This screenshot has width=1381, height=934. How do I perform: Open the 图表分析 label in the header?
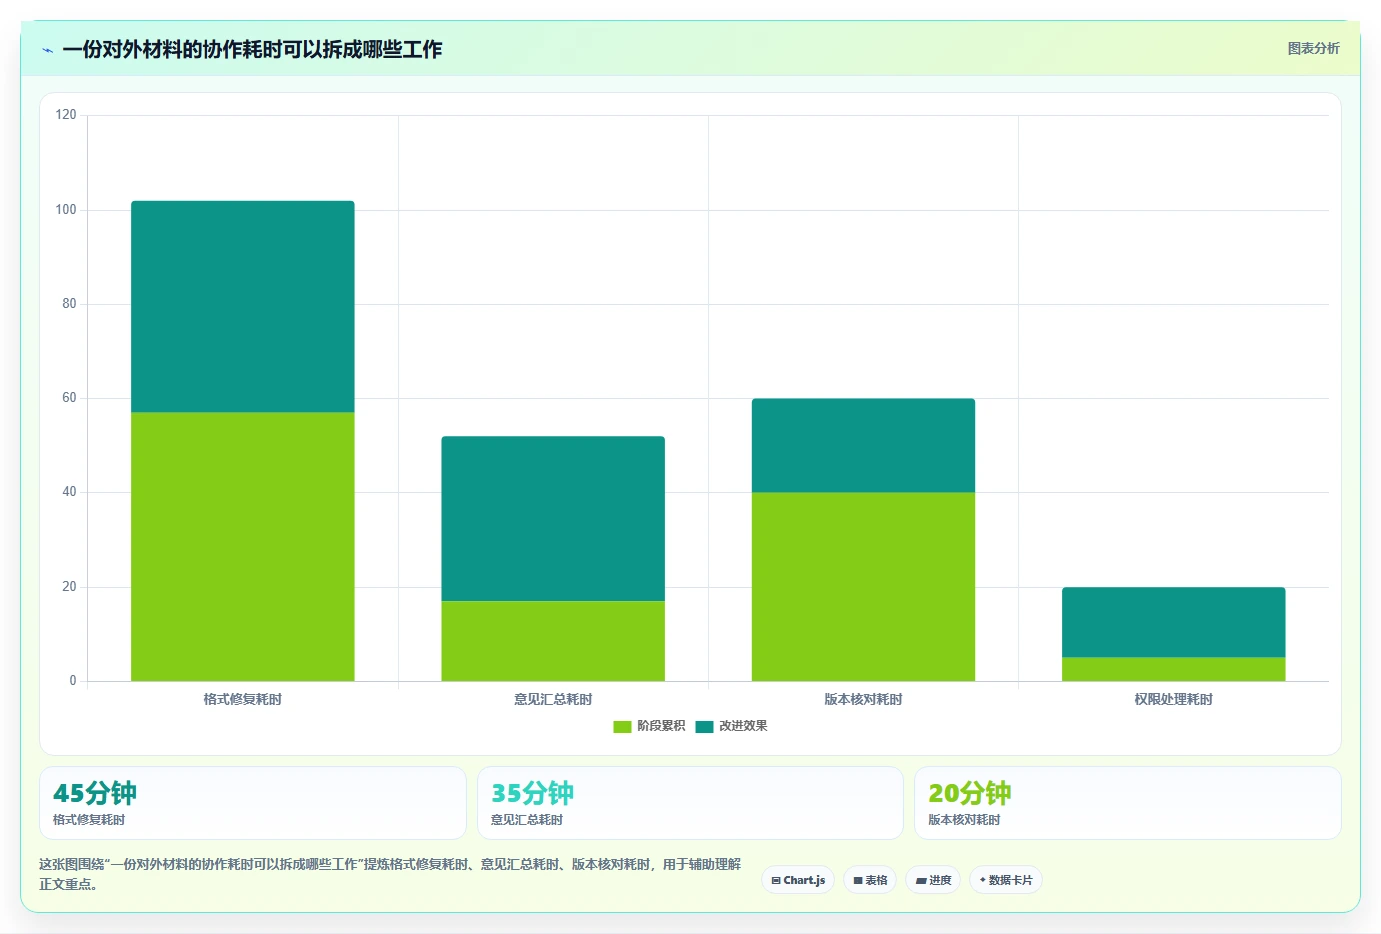click(1313, 48)
